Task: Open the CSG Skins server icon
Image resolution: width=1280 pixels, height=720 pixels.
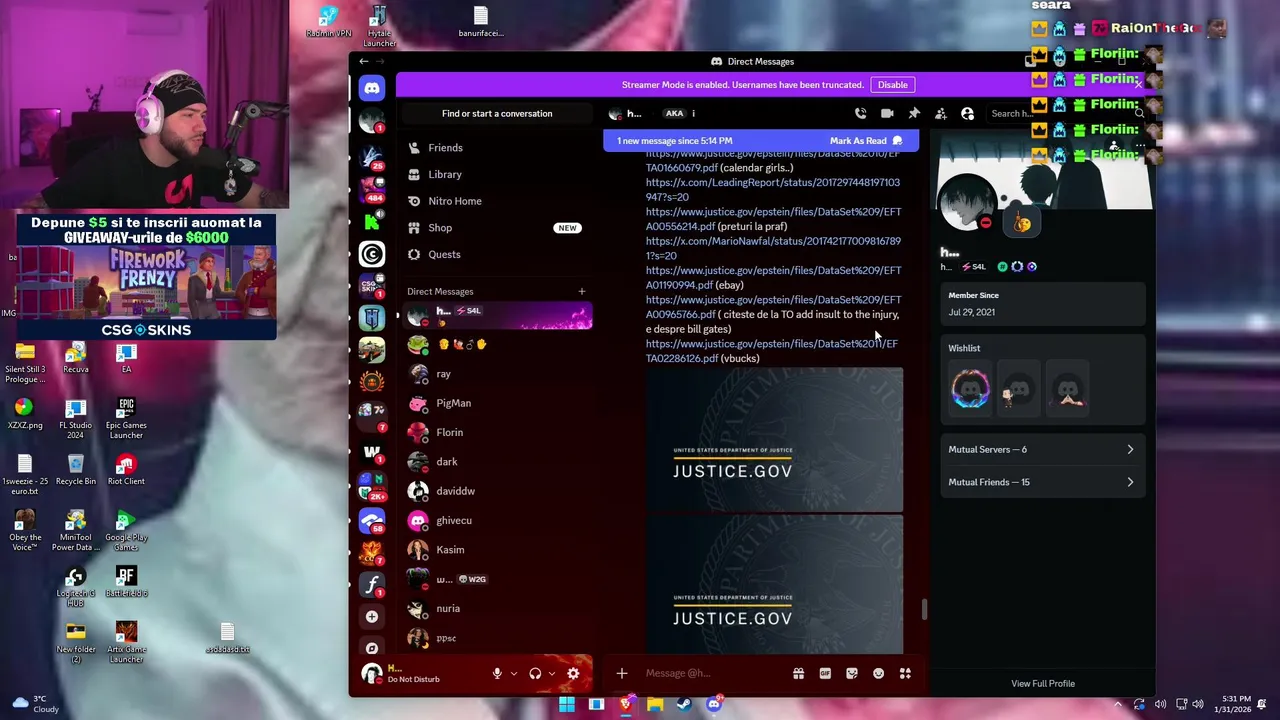Action: coord(372,286)
